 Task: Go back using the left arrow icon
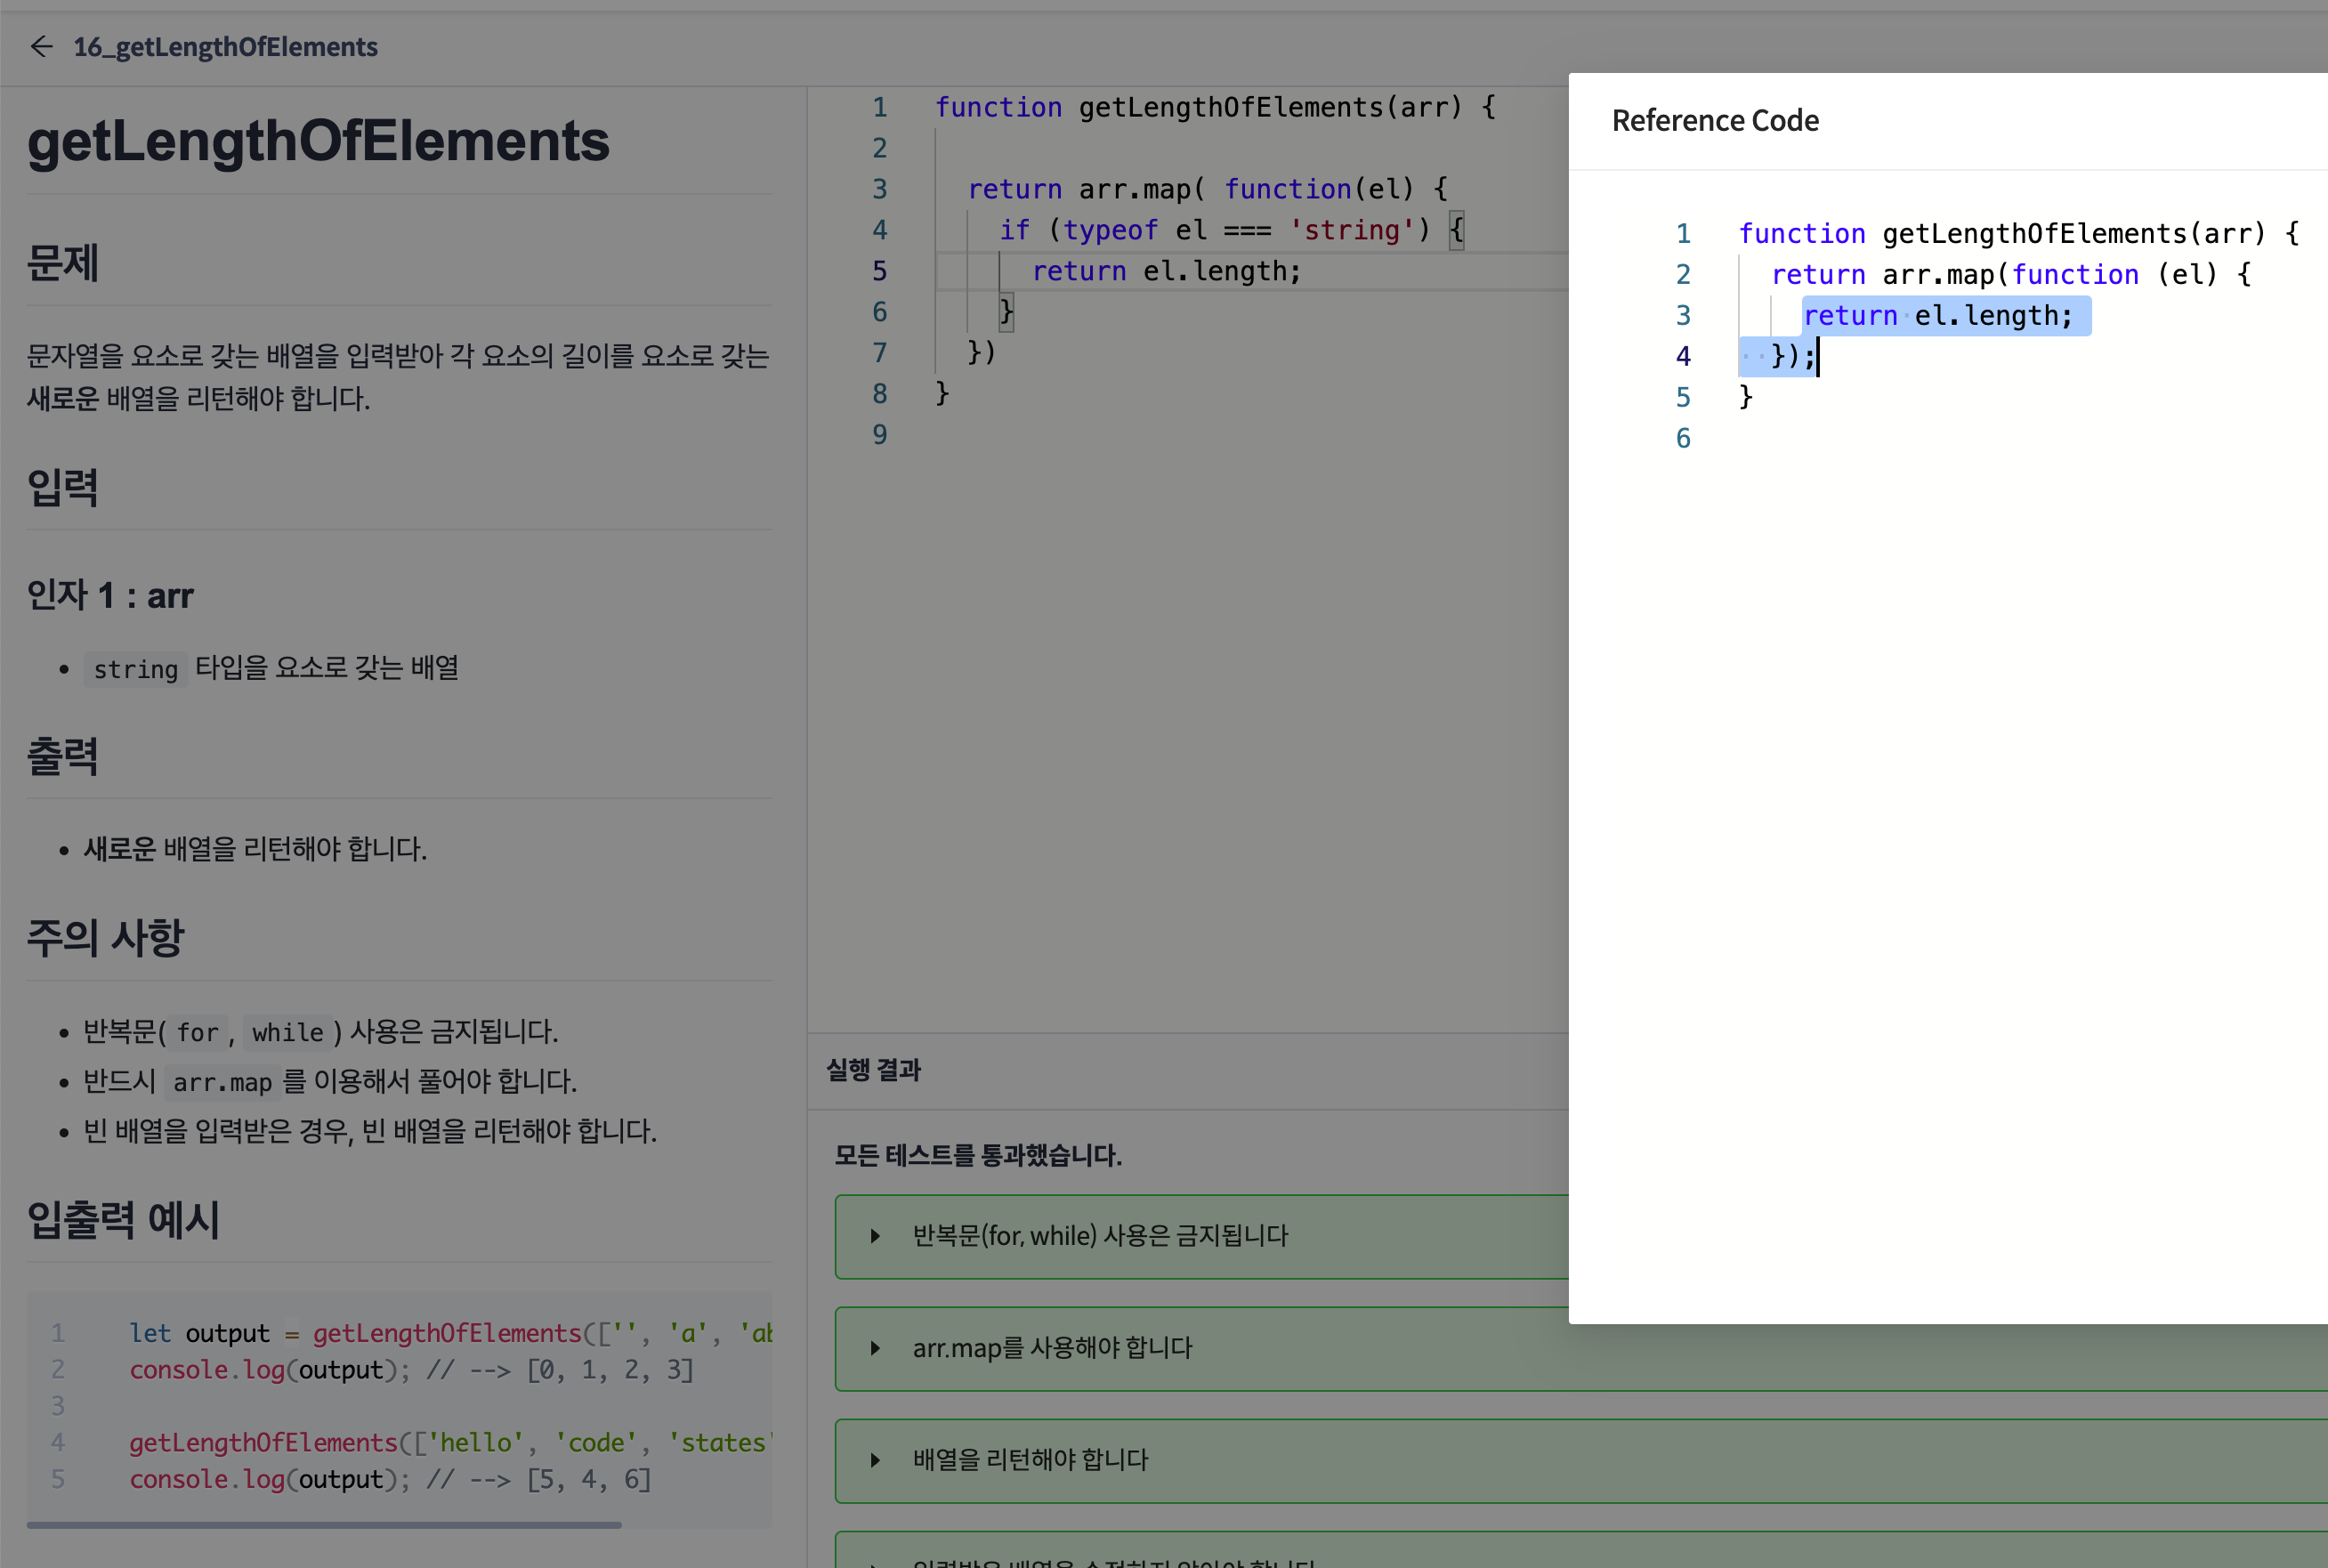[x=41, y=46]
